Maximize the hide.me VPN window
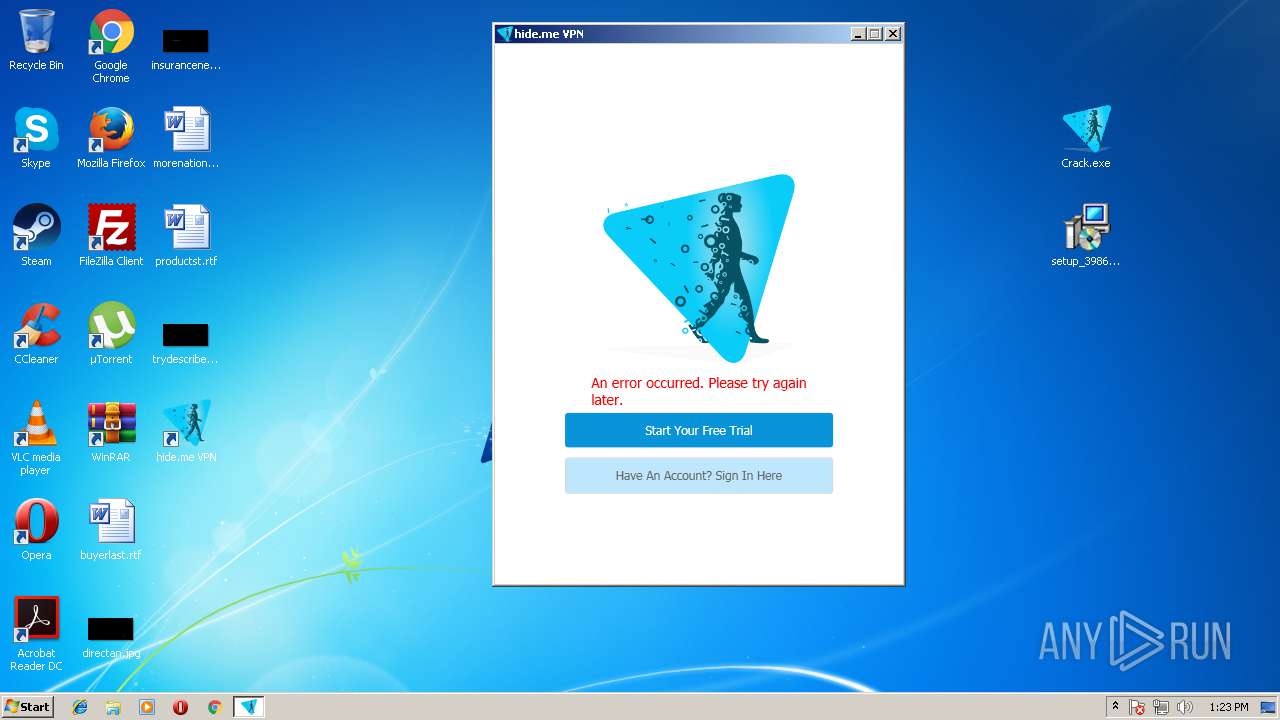This screenshot has height=720, width=1280. pyautogui.click(x=875, y=34)
